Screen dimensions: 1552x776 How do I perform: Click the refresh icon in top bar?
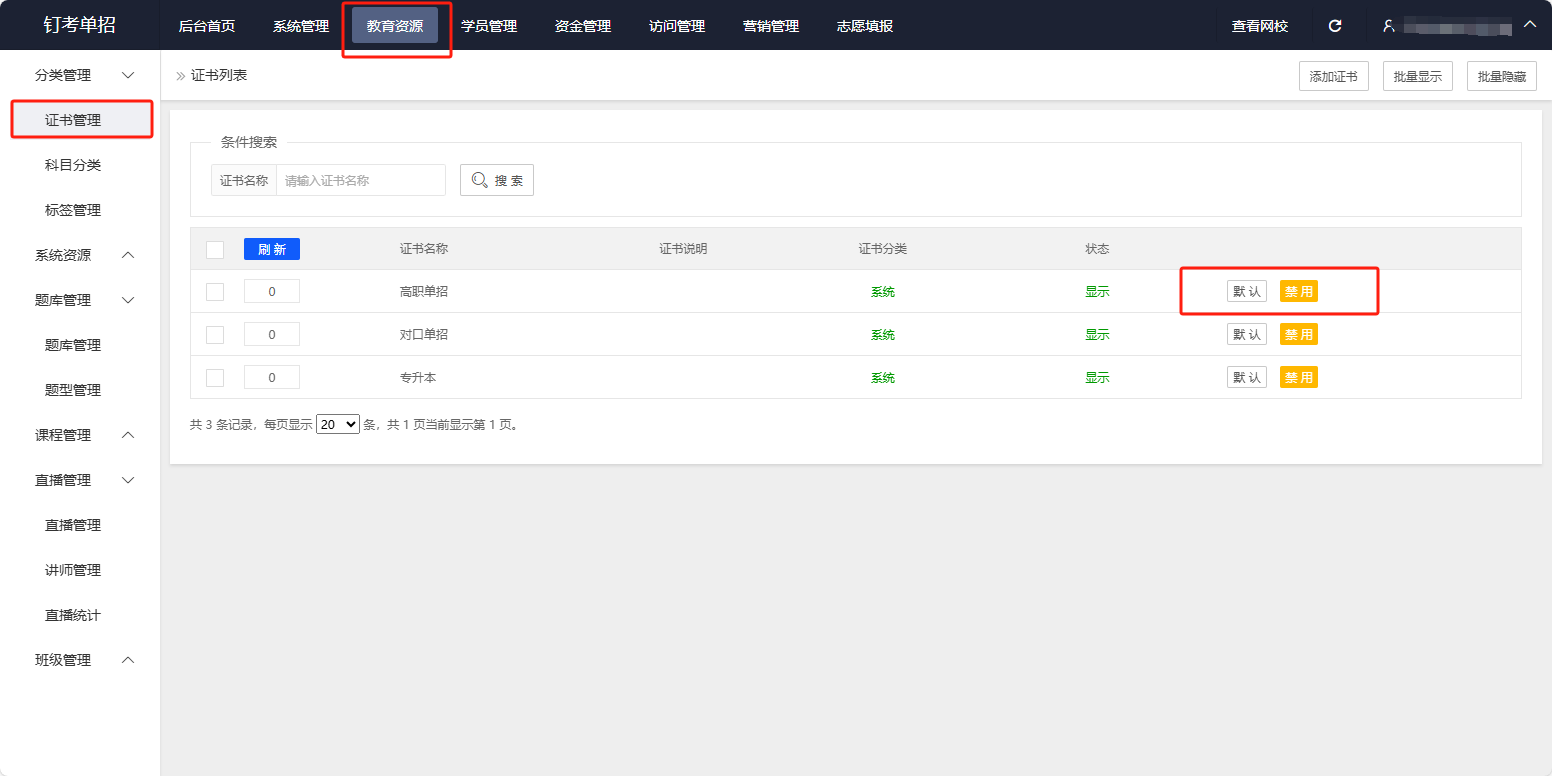[x=1335, y=26]
